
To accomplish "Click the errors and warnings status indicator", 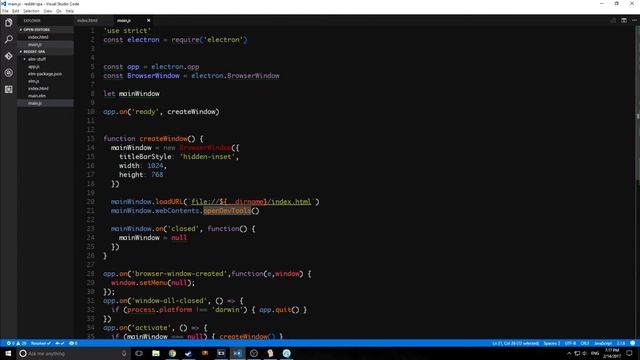I will pos(16,343).
